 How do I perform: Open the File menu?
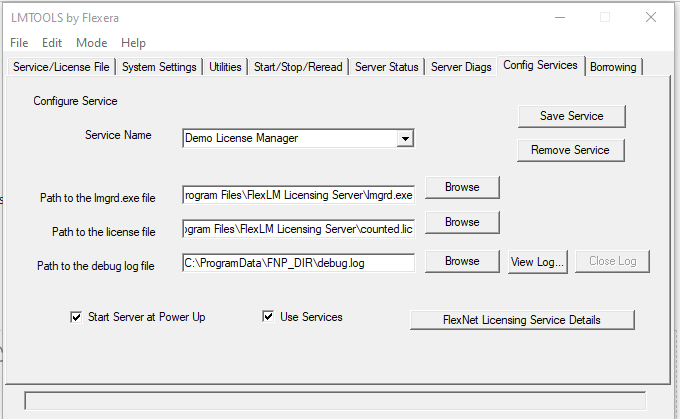point(19,43)
